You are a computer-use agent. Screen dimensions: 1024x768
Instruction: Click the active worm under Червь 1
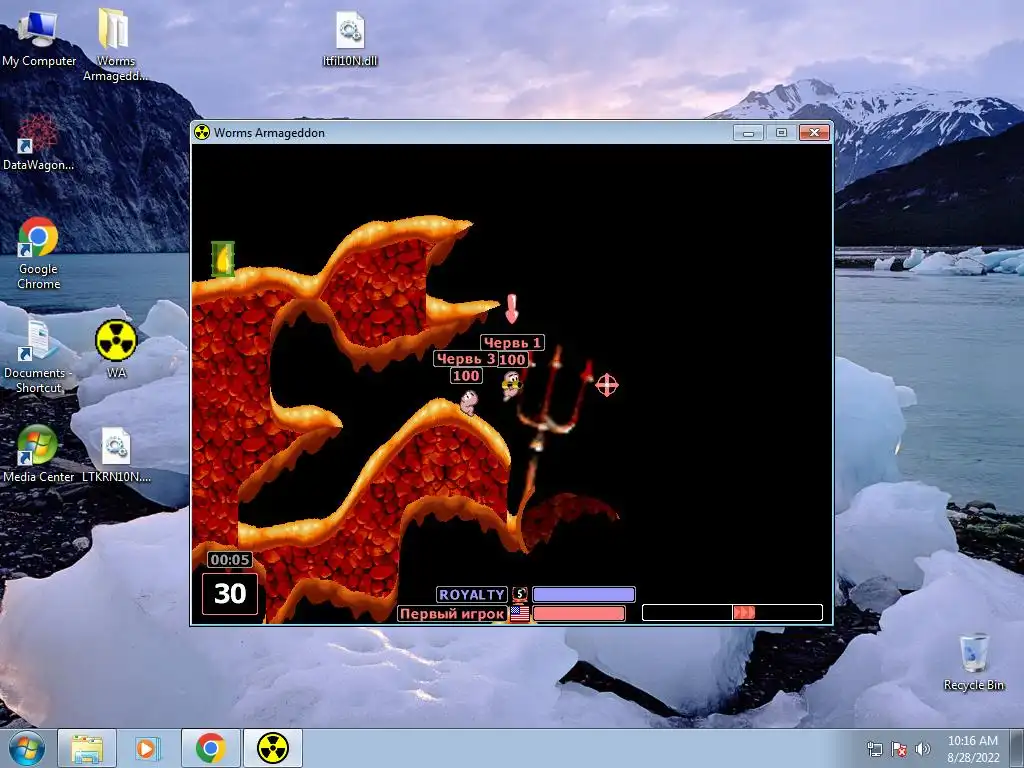(513, 385)
